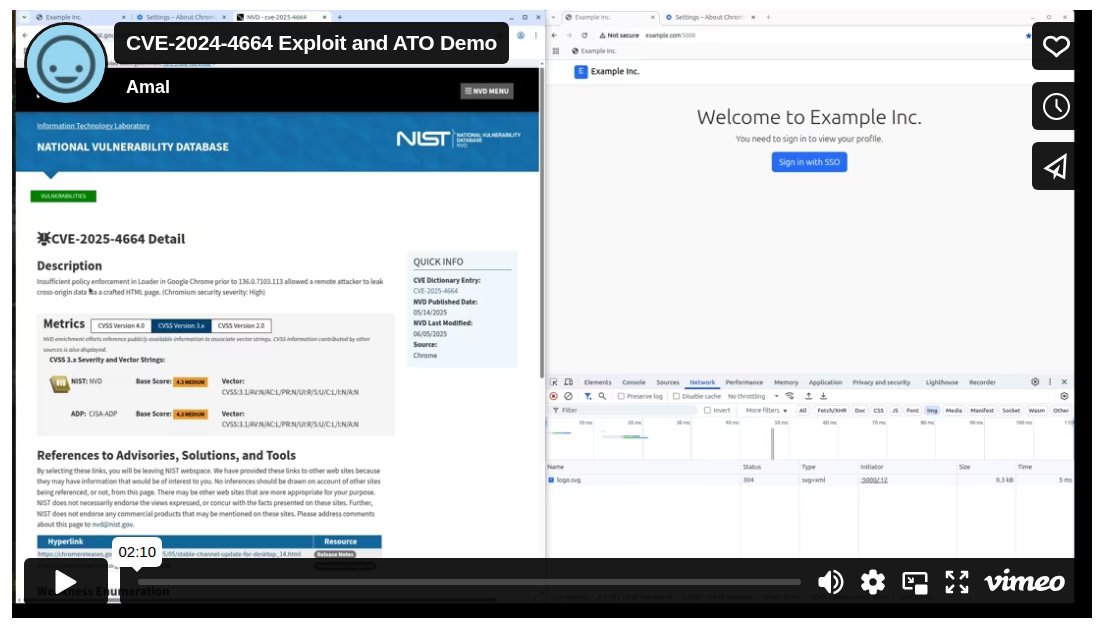Select the Media request type filter

(x=954, y=410)
